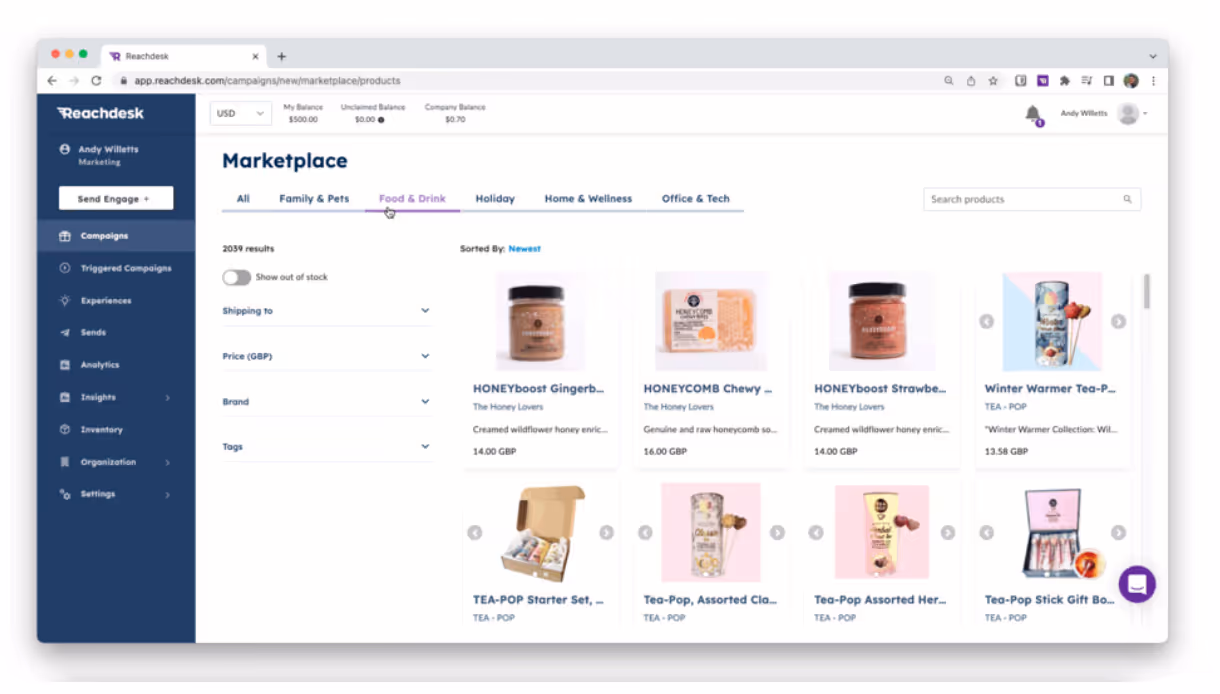Screen dimensions: 1220x694
Task: Open the notifications bell
Action: (x=1033, y=114)
